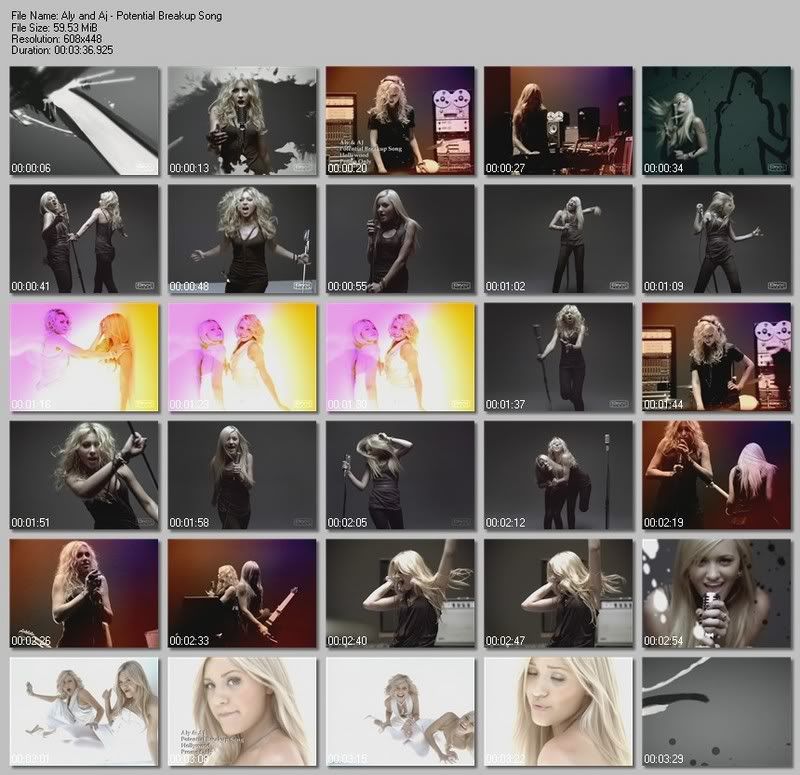Image resolution: width=800 pixels, height=775 pixels.
Task: Select the thumbnail at 00:00:34
Action: coord(717,121)
